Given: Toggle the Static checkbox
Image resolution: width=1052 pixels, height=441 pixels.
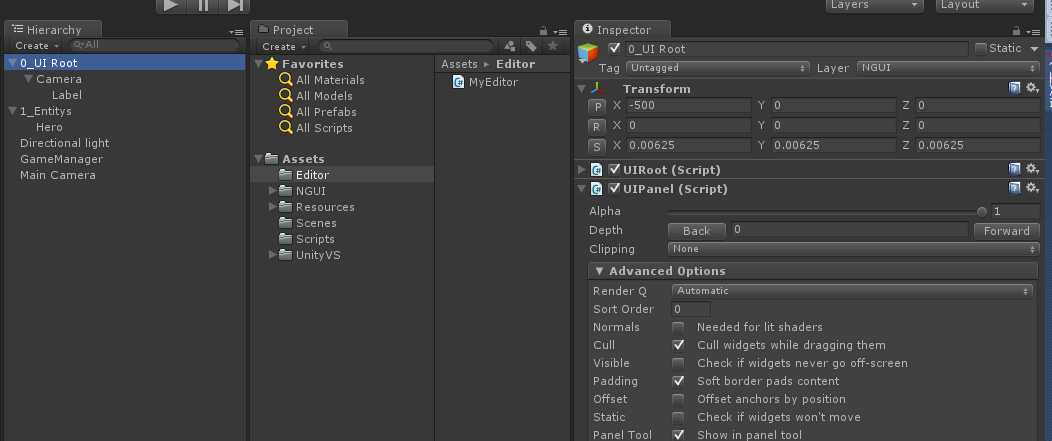Looking at the screenshot, I should [981, 48].
